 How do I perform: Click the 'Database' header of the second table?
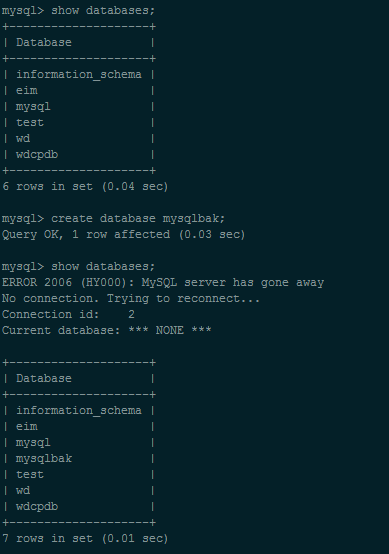[x=44, y=378]
